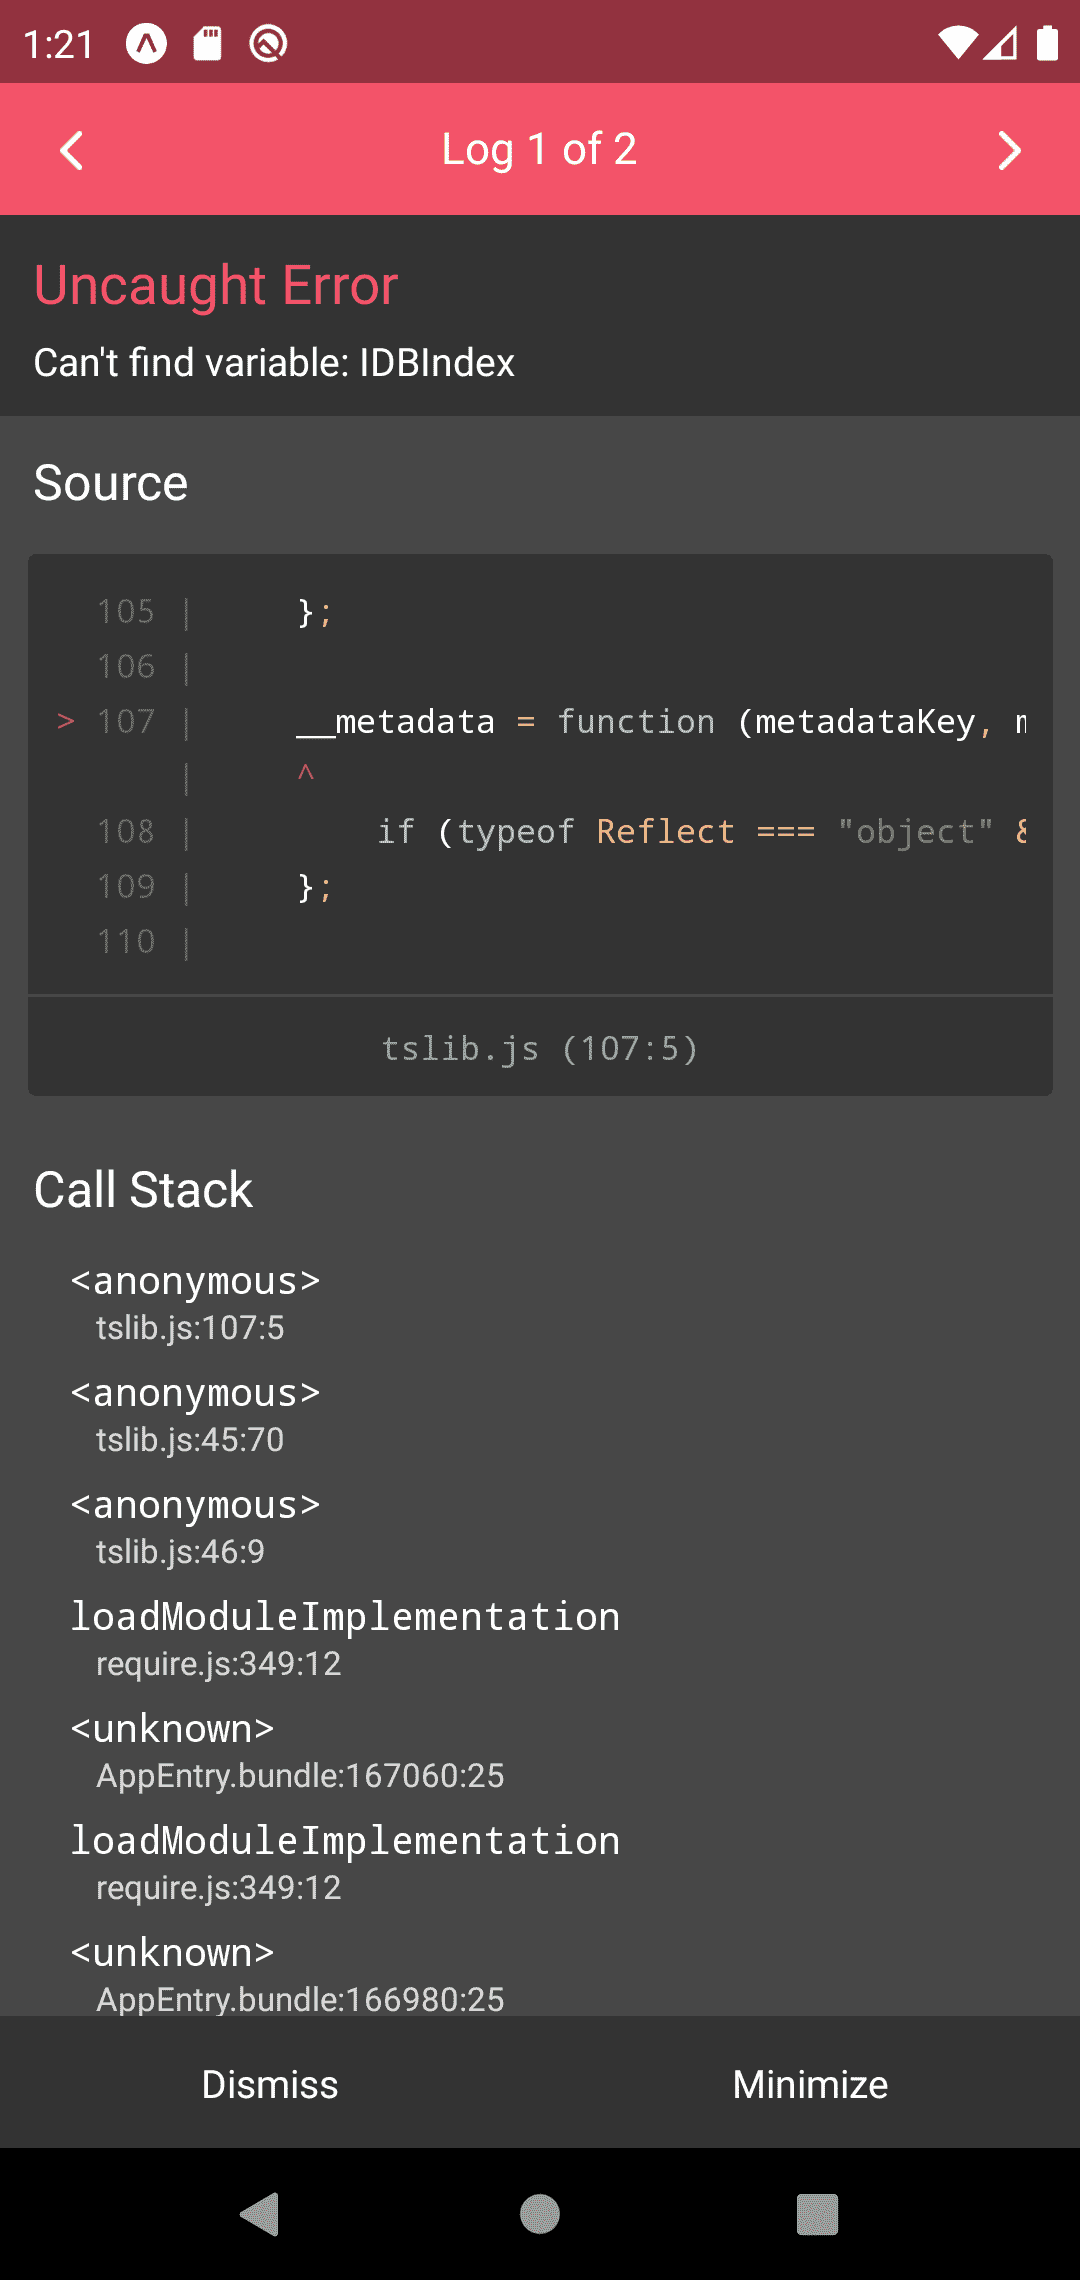Go to next log with right chevron
This screenshot has height=2280, width=1080.
[1010, 151]
